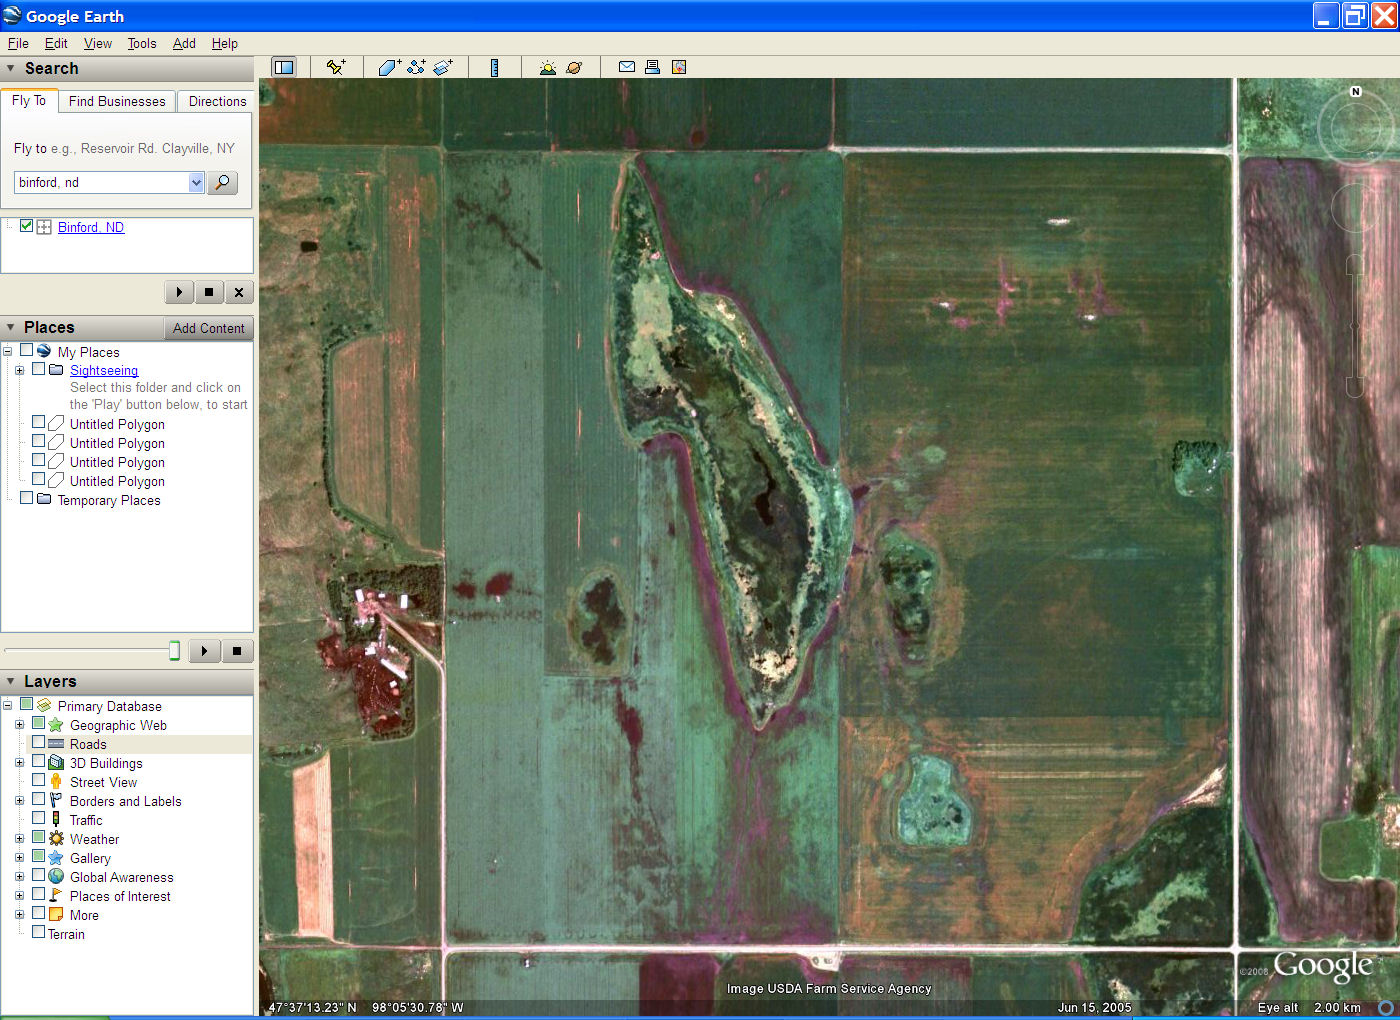Open the File menu

[18, 43]
